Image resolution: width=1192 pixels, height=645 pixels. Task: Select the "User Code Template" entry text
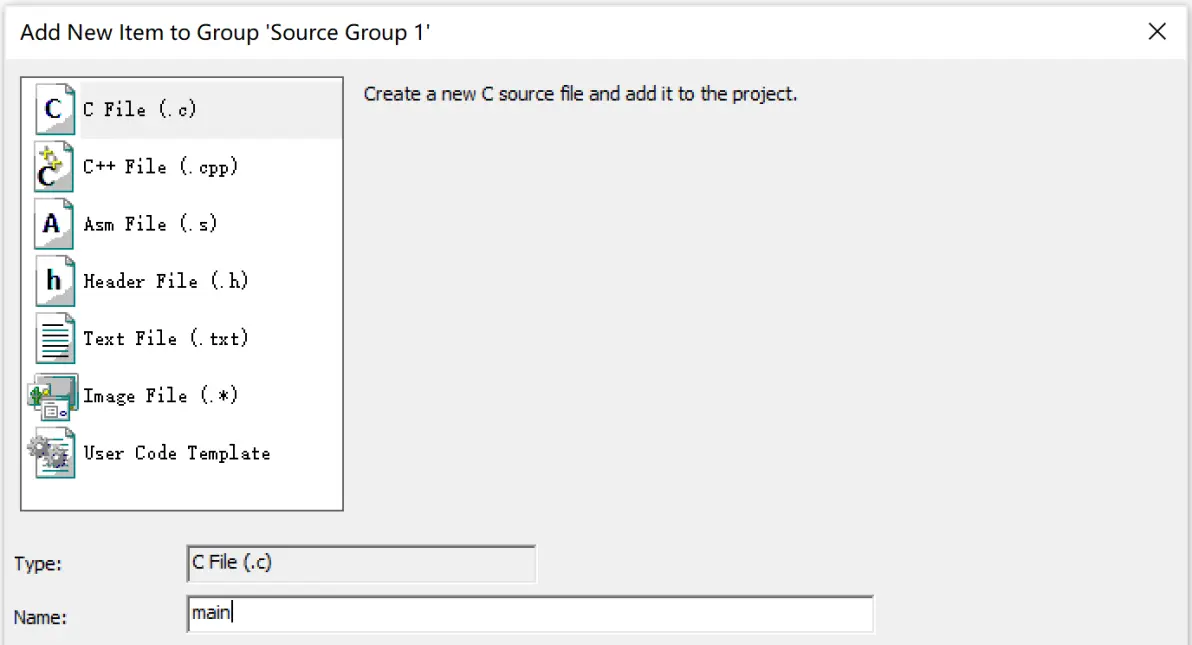(176, 453)
